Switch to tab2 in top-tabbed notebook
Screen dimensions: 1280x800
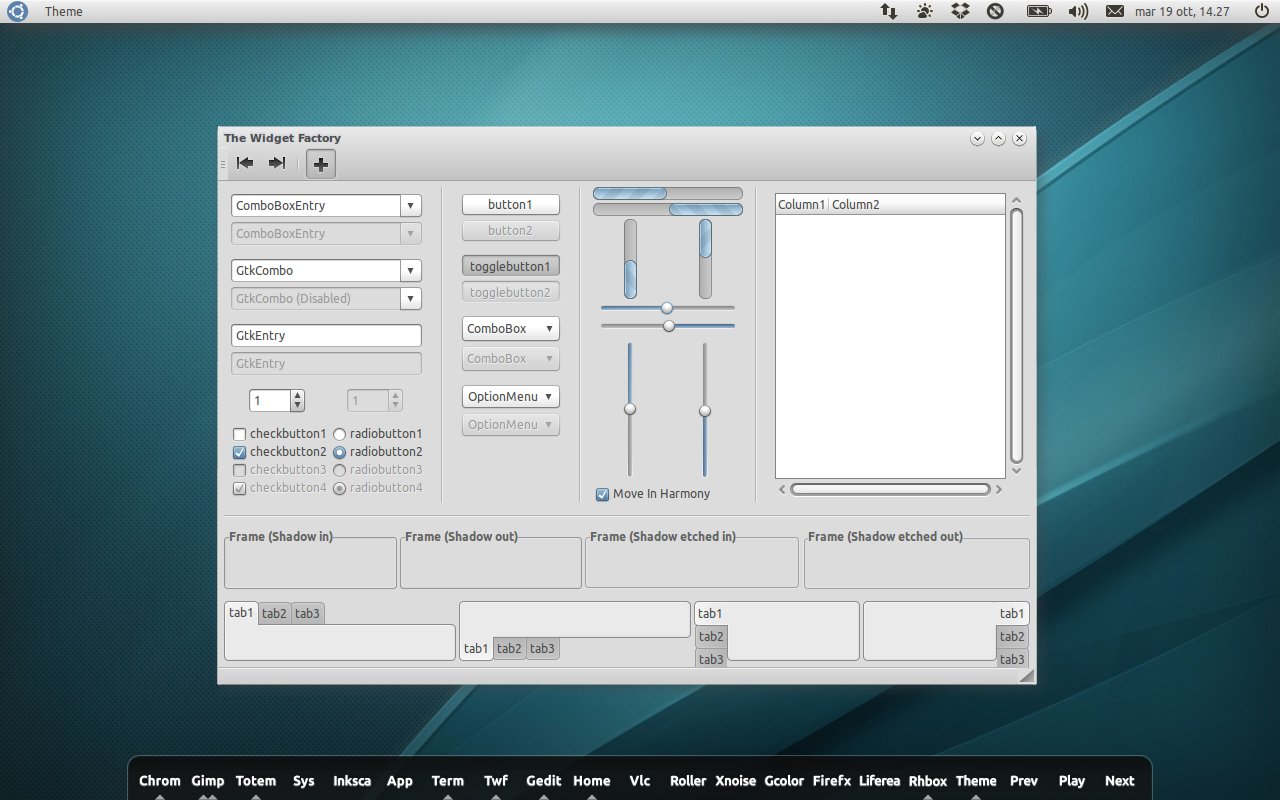click(274, 614)
